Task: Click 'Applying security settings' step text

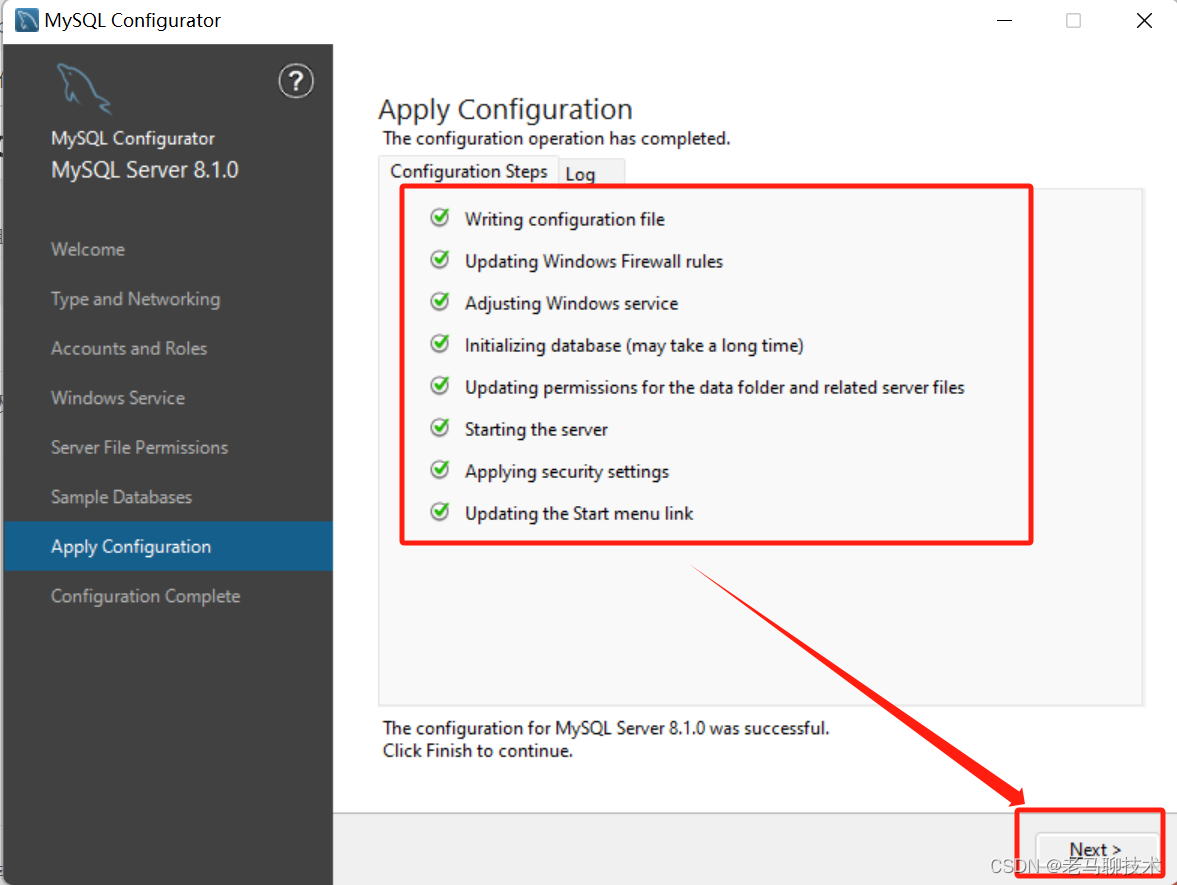Action: tap(567, 471)
